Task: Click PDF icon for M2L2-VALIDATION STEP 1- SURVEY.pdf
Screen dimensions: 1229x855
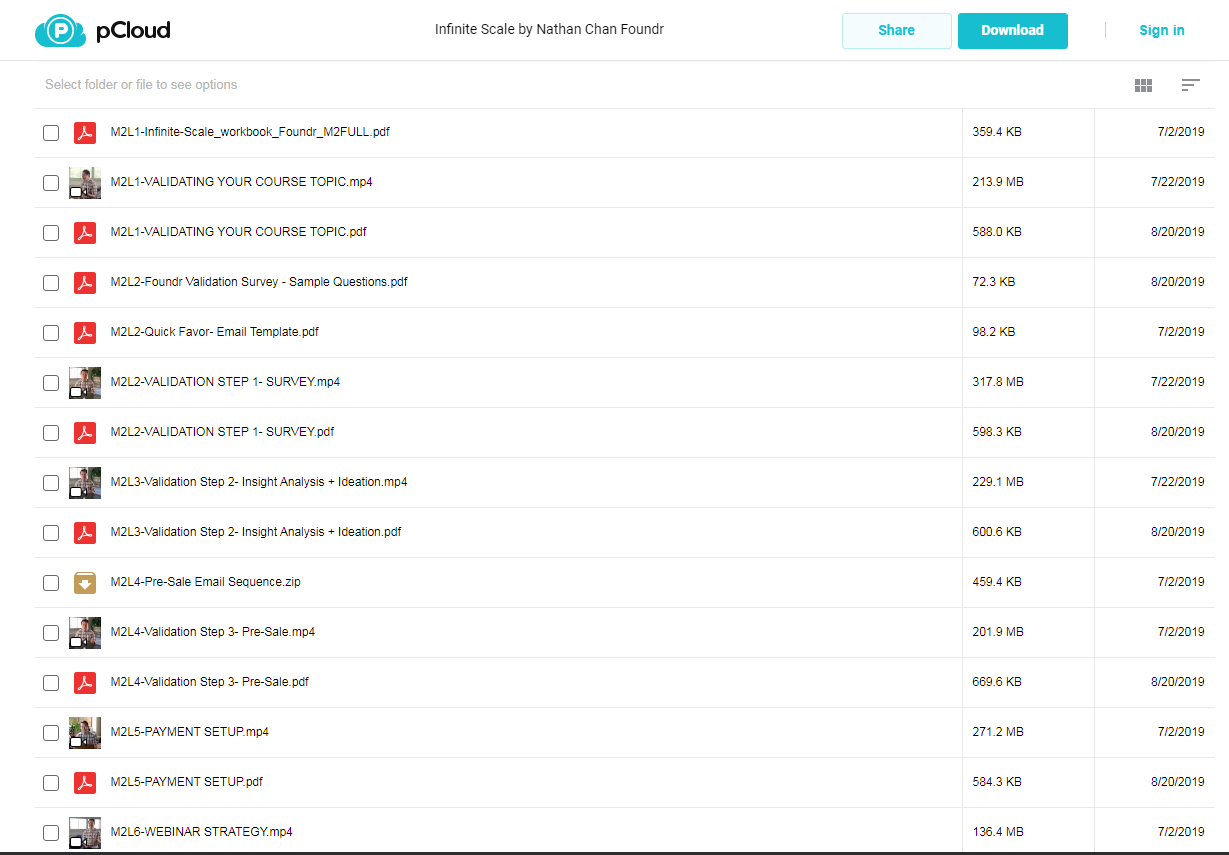Action: [85, 432]
